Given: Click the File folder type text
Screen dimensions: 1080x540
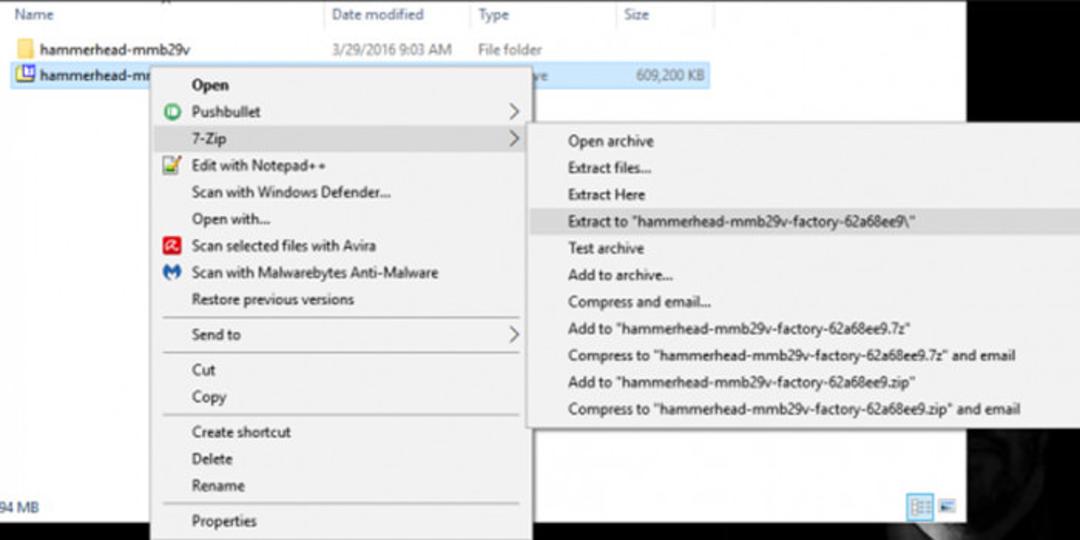Looking at the screenshot, I should click(510, 50).
